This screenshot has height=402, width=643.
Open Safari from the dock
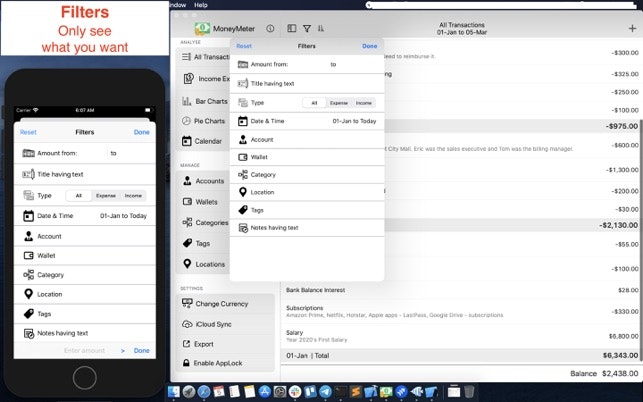(204, 392)
